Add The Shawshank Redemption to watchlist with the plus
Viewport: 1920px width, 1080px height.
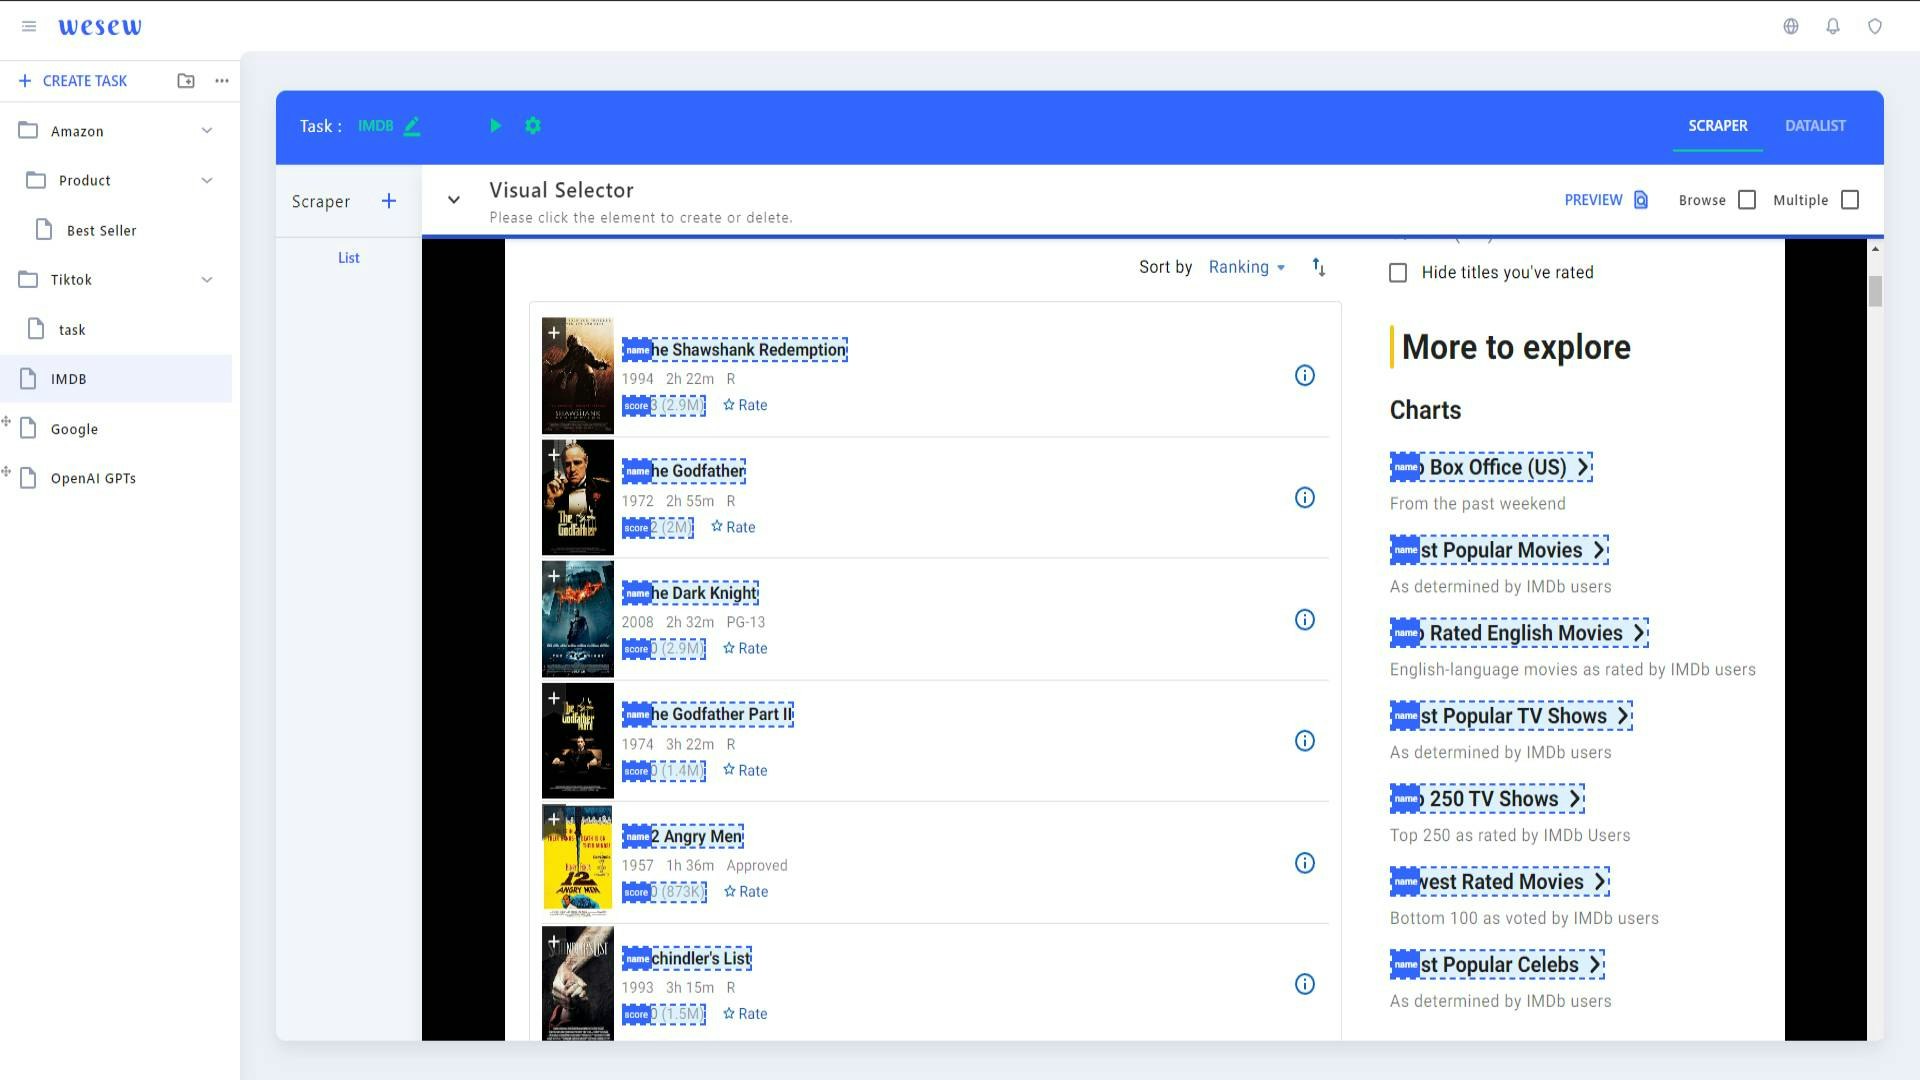click(x=554, y=333)
